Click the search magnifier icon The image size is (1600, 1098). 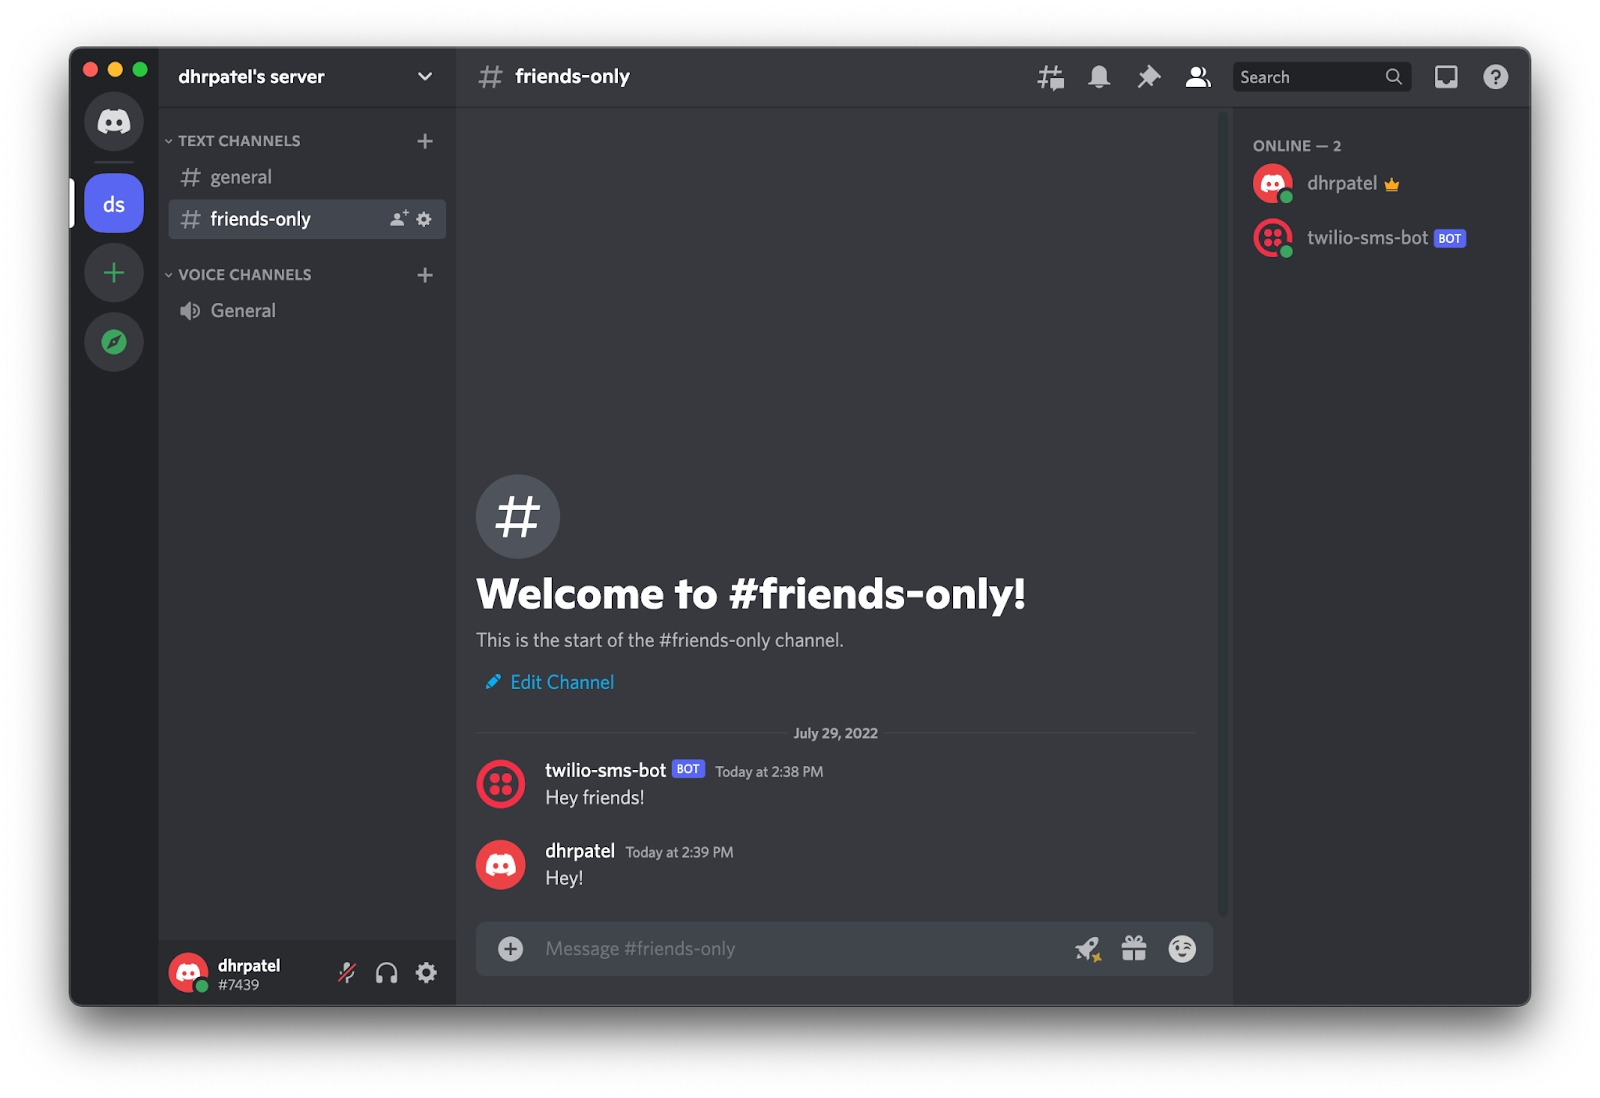(1393, 77)
